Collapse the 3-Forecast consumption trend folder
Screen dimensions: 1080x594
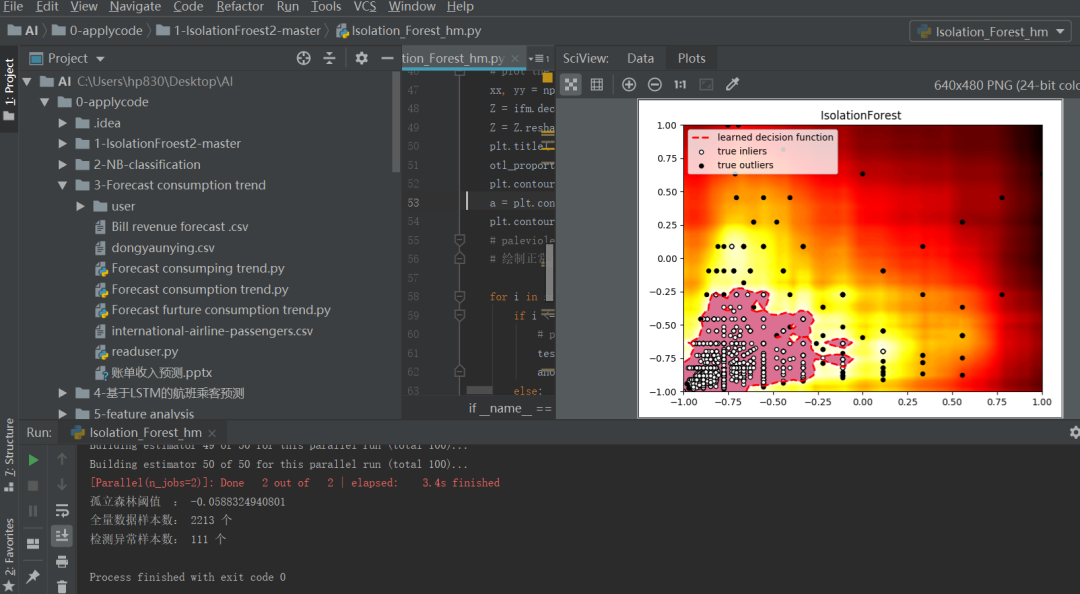63,185
